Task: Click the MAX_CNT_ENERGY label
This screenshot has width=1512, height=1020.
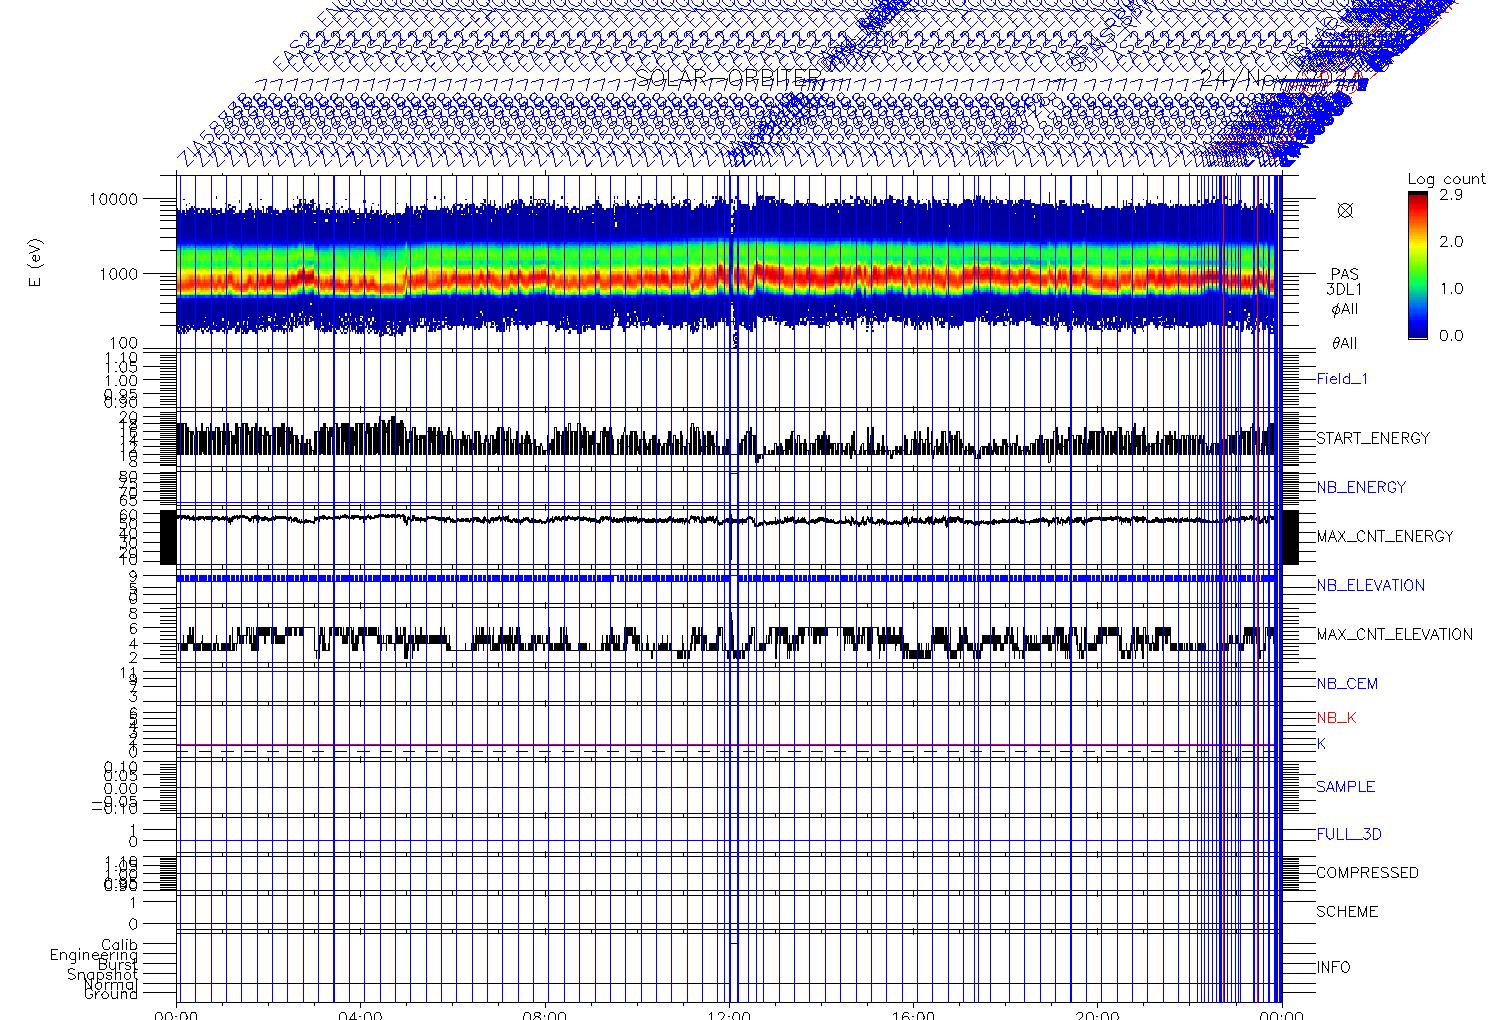Action: click(x=1385, y=536)
